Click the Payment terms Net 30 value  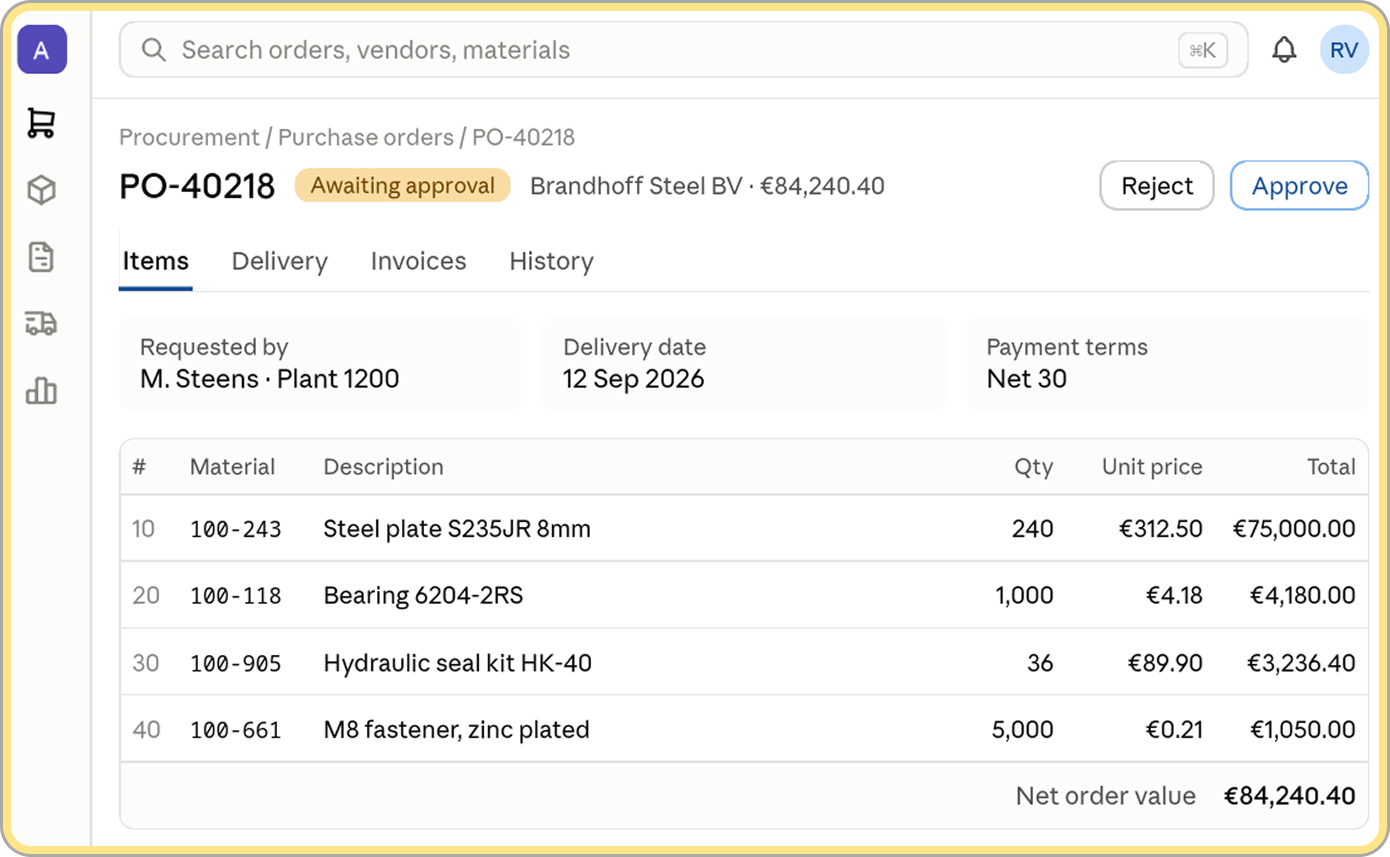tap(1026, 379)
